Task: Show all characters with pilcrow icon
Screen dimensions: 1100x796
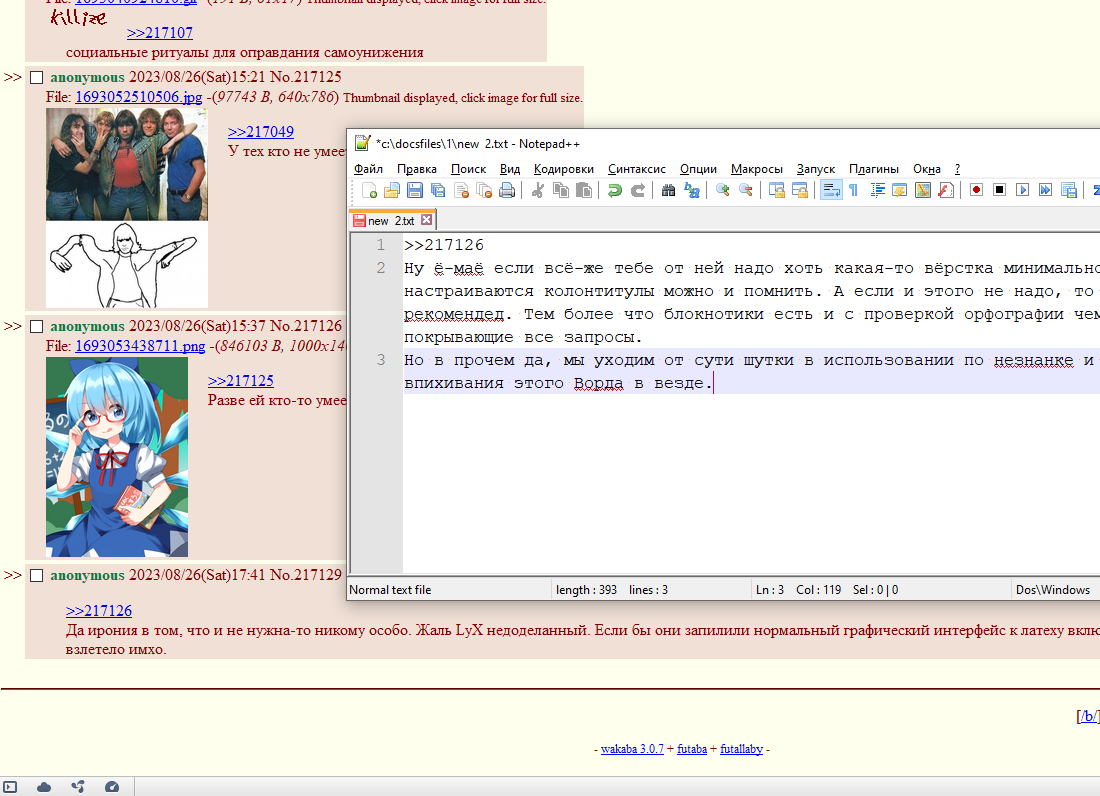Action: tap(853, 190)
